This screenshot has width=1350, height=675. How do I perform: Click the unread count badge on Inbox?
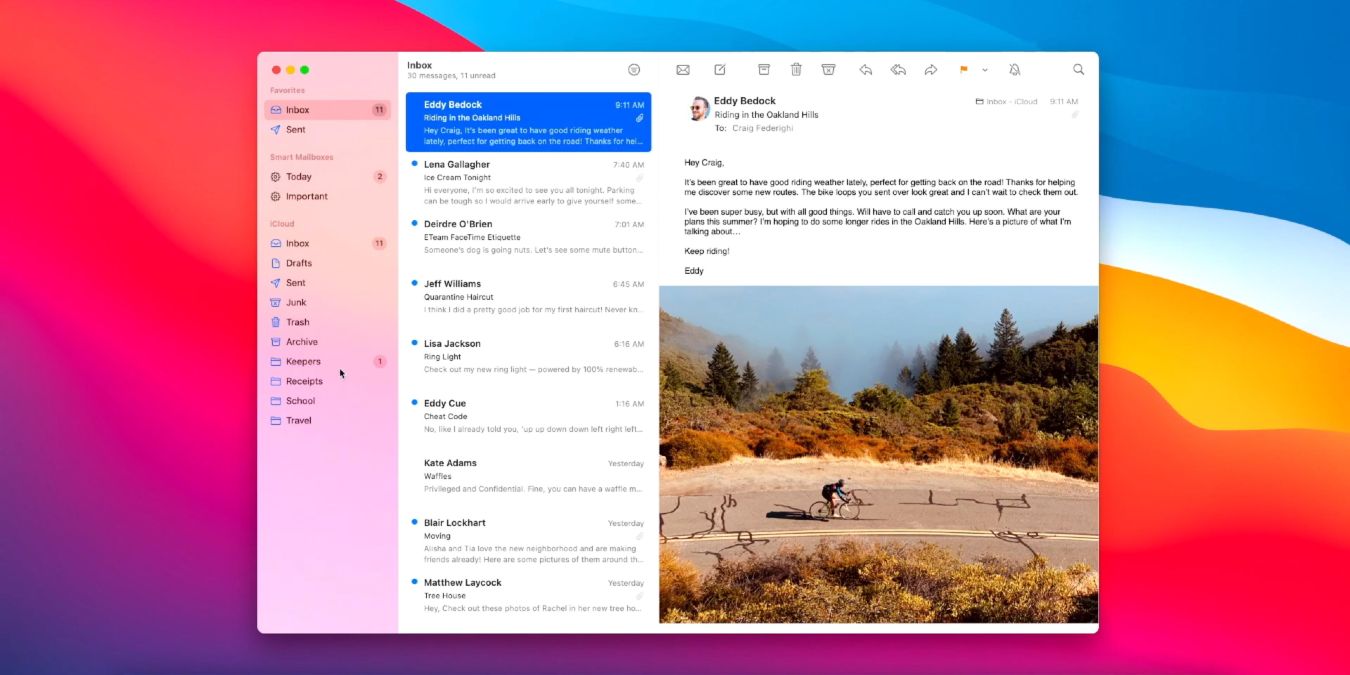[x=379, y=109]
